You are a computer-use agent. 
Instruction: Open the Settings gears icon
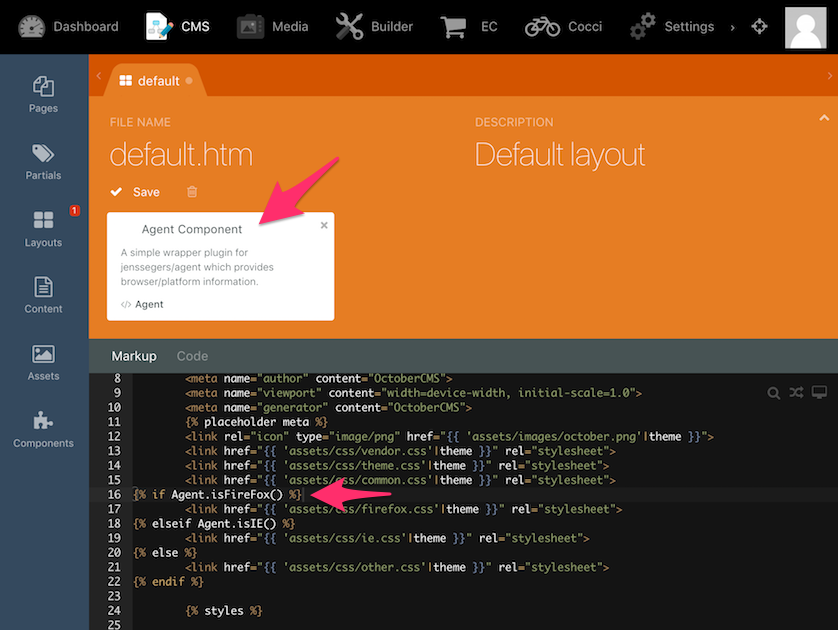coord(643,27)
